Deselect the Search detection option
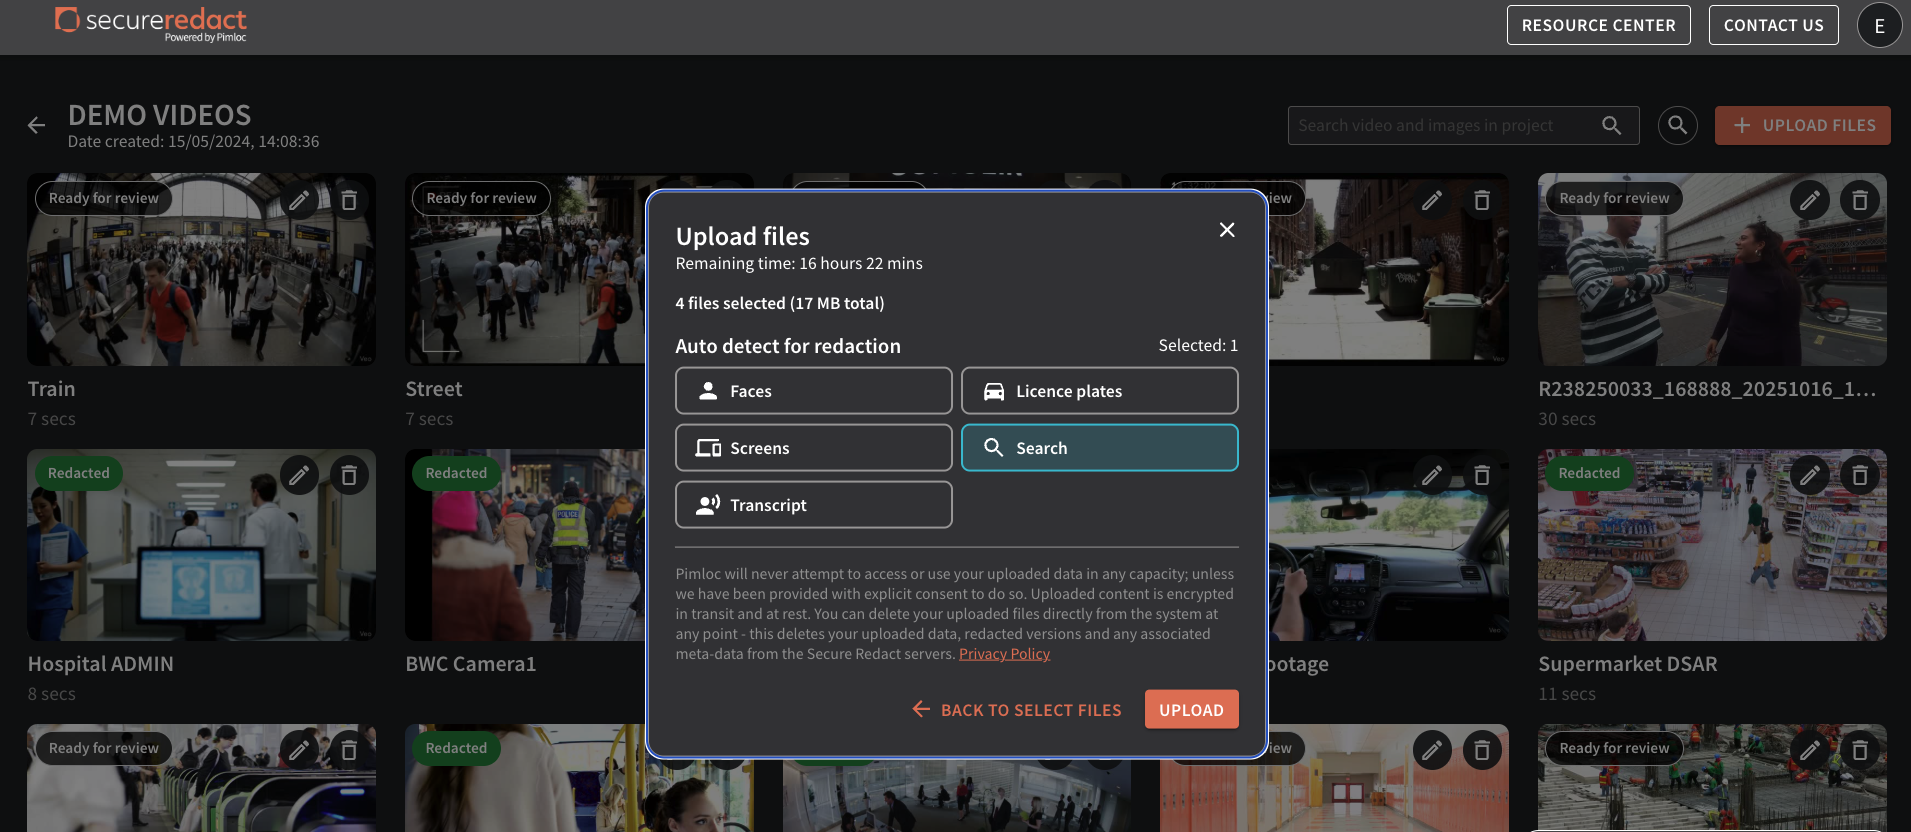This screenshot has width=1911, height=832. (x=1099, y=448)
